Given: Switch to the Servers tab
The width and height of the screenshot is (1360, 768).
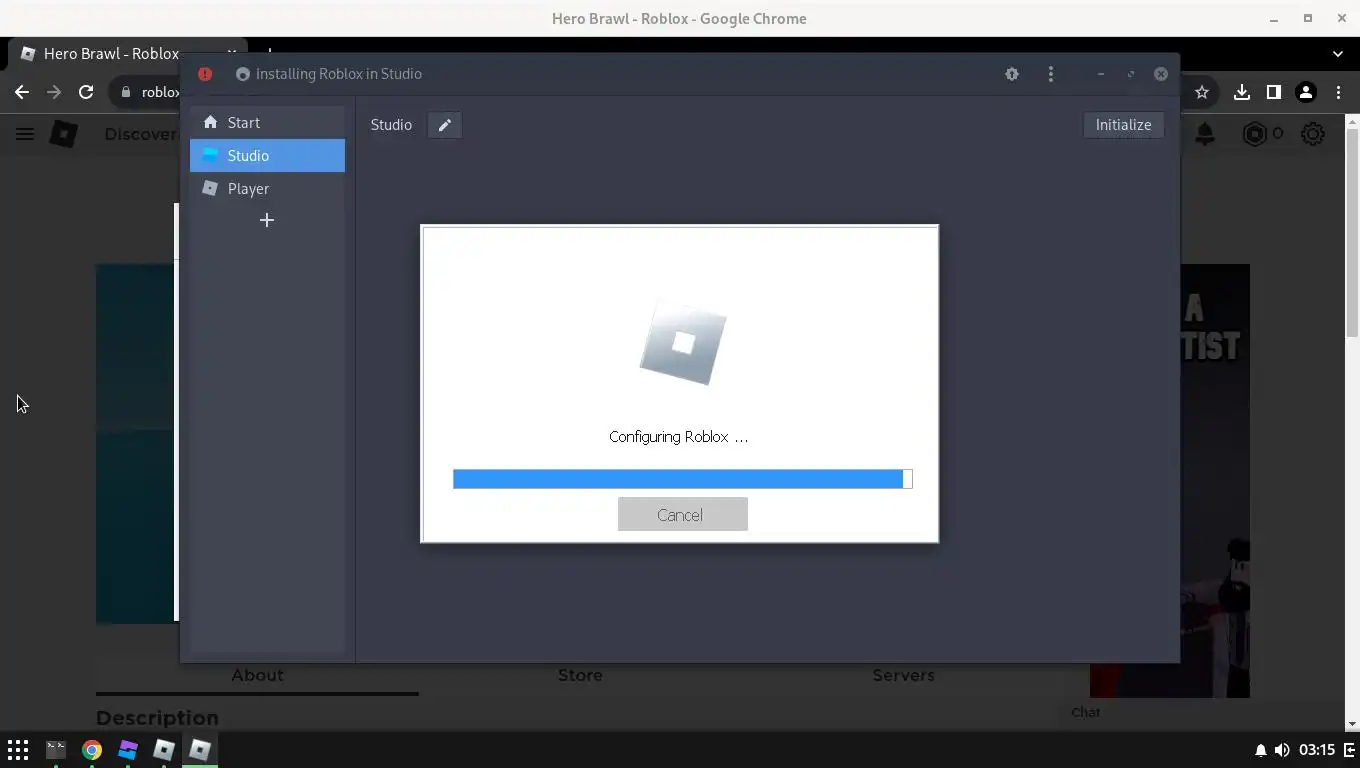Looking at the screenshot, I should 903,675.
